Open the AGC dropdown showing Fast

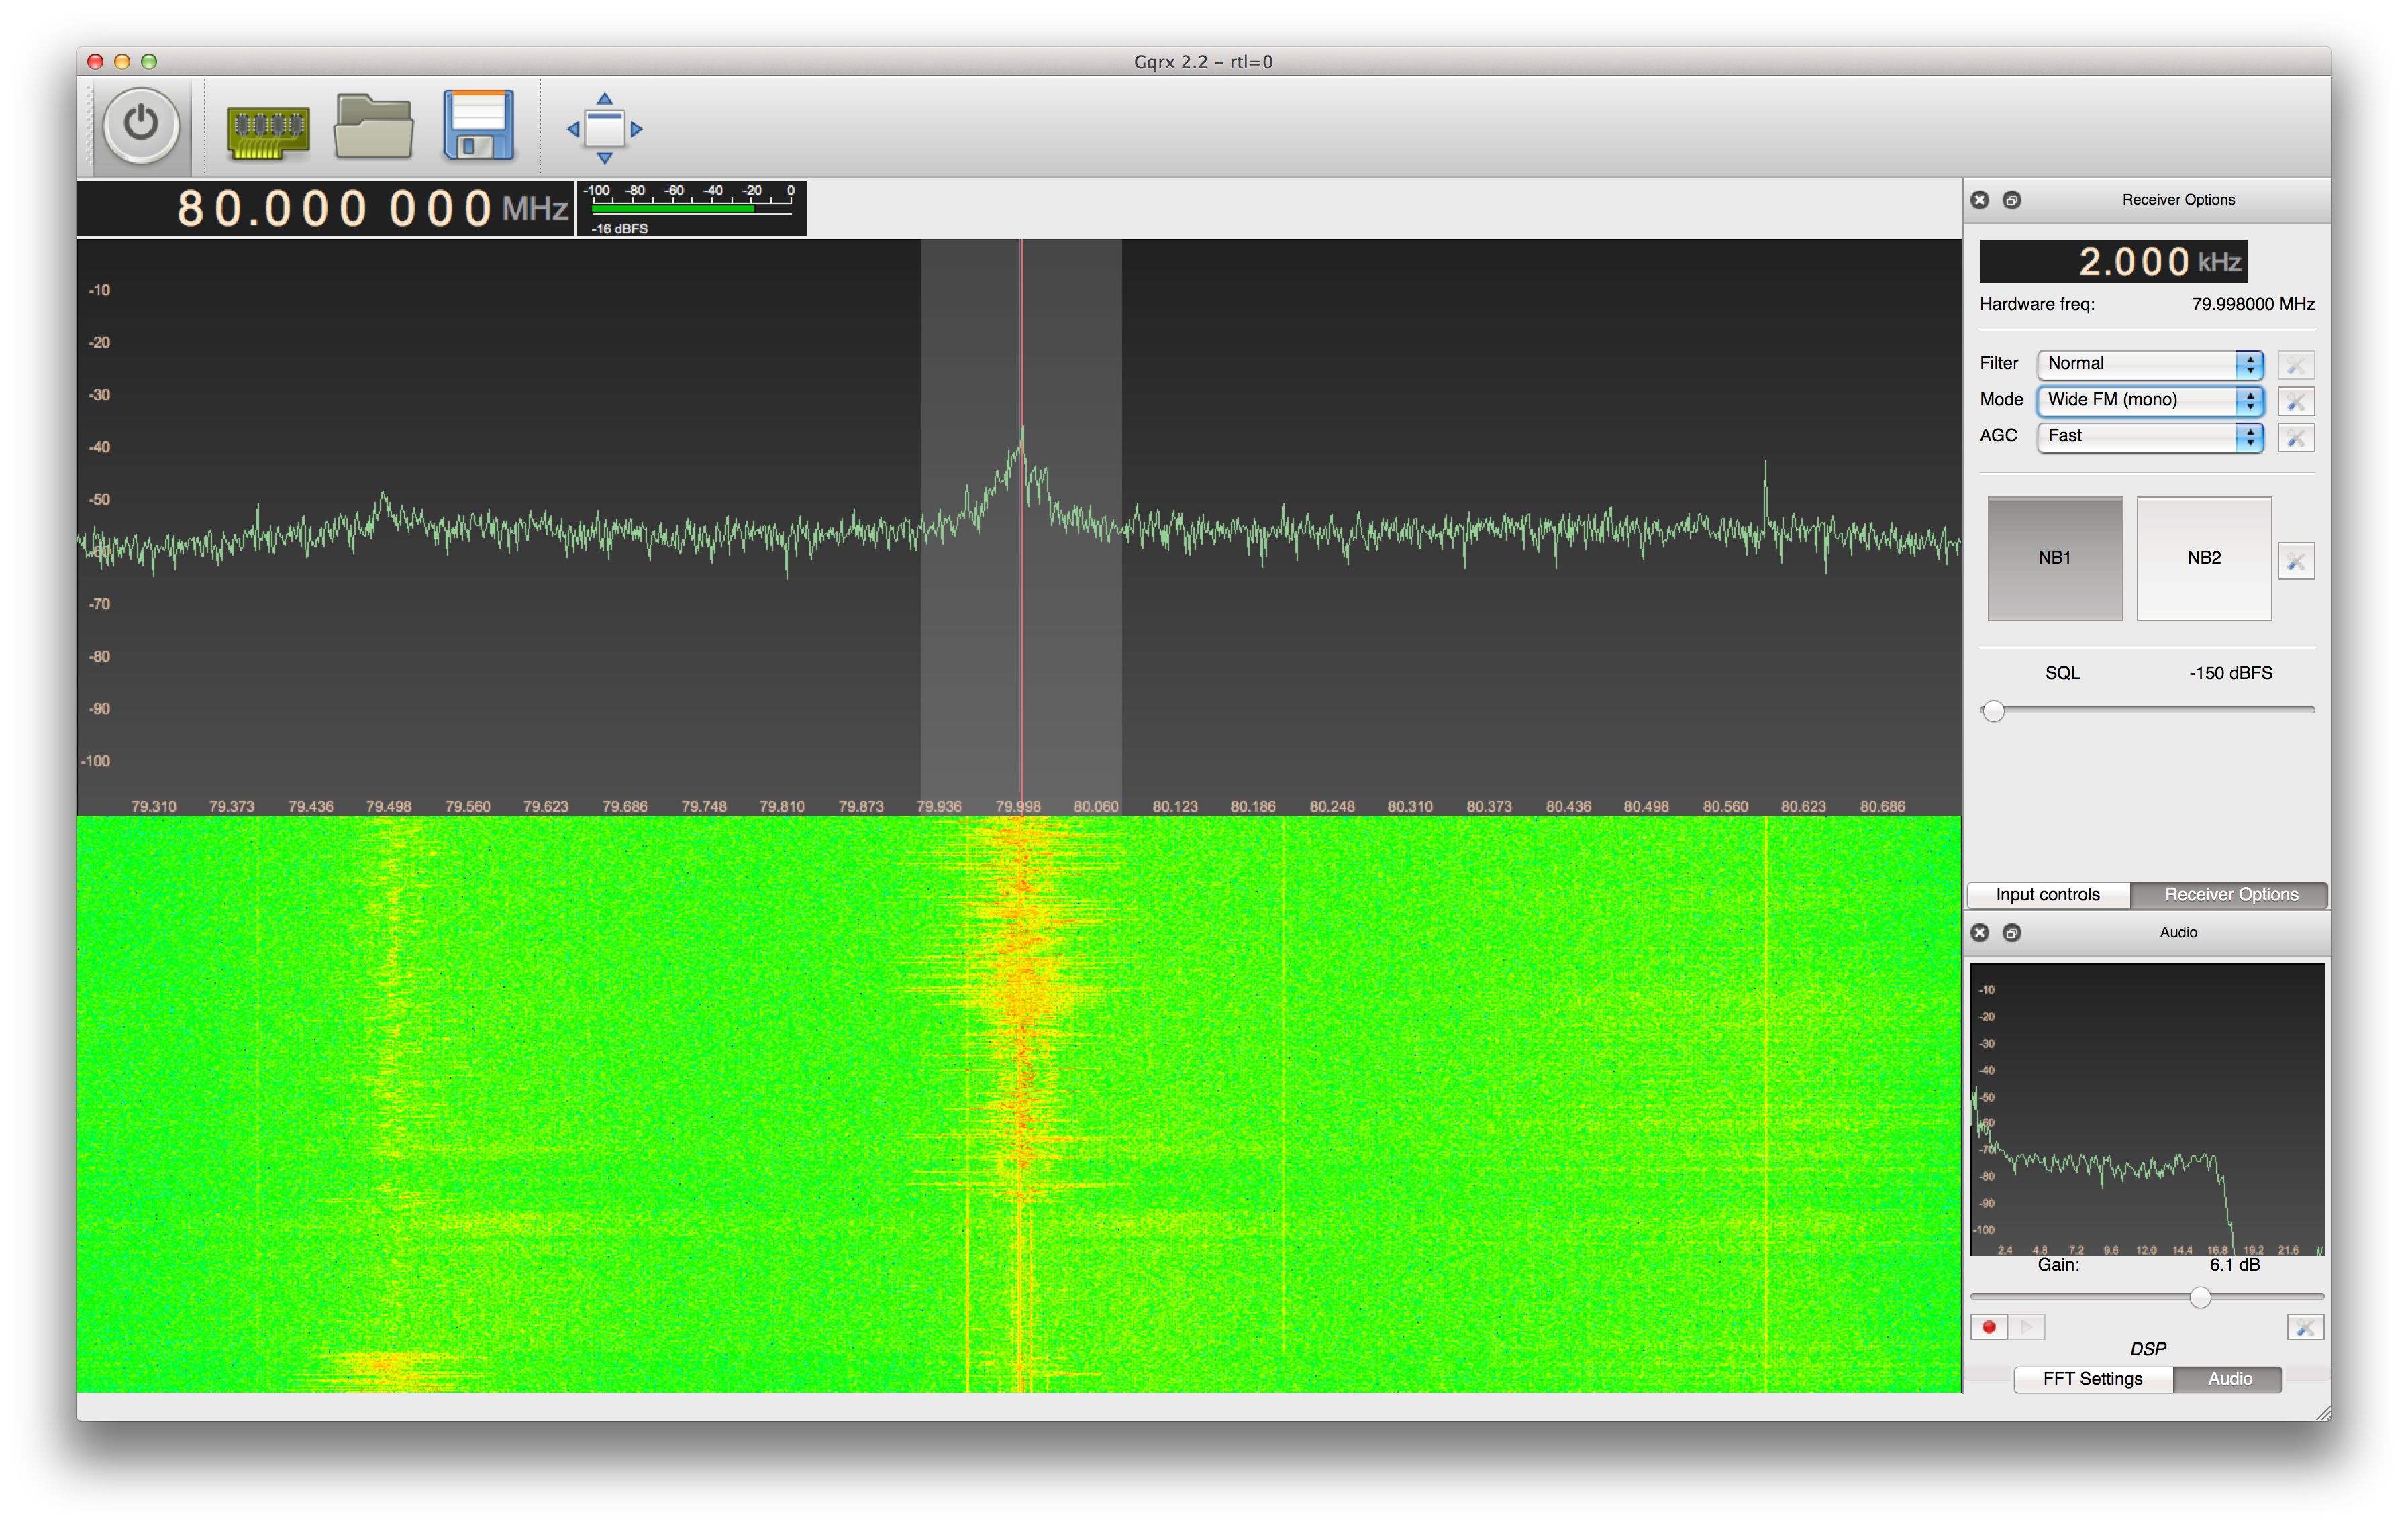point(2149,436)
